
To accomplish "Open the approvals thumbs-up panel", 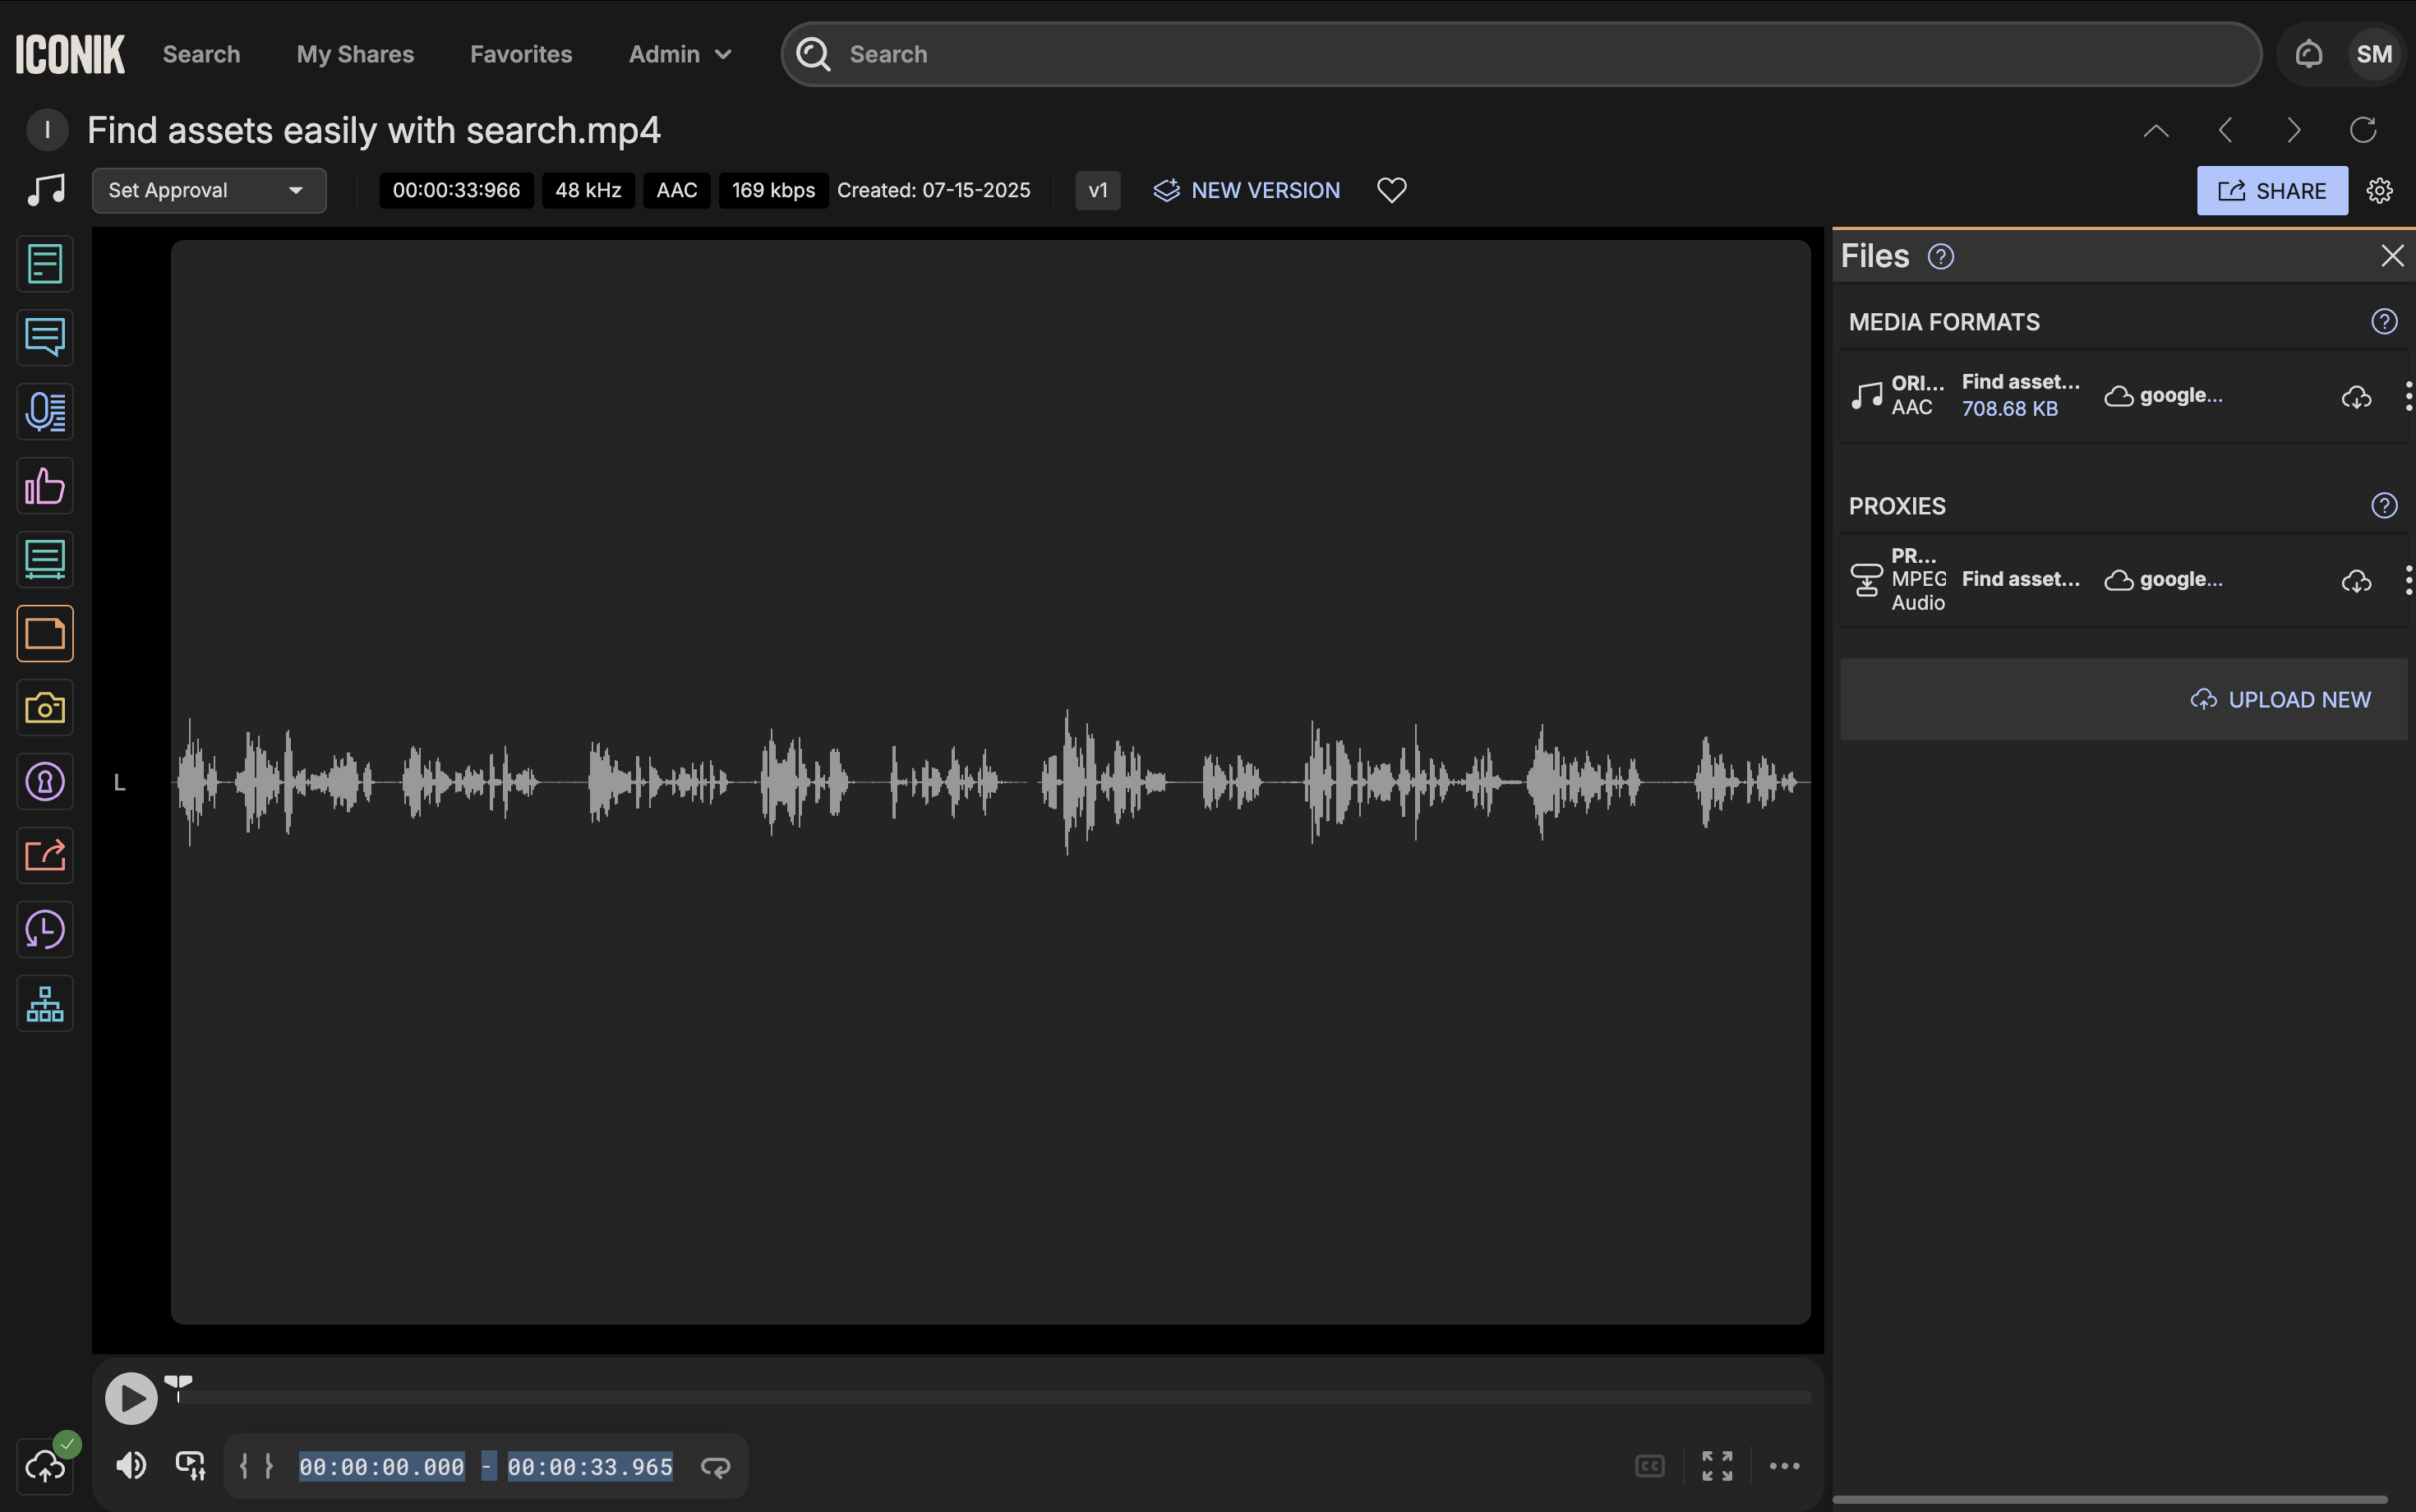I will [x=45, y=486].
